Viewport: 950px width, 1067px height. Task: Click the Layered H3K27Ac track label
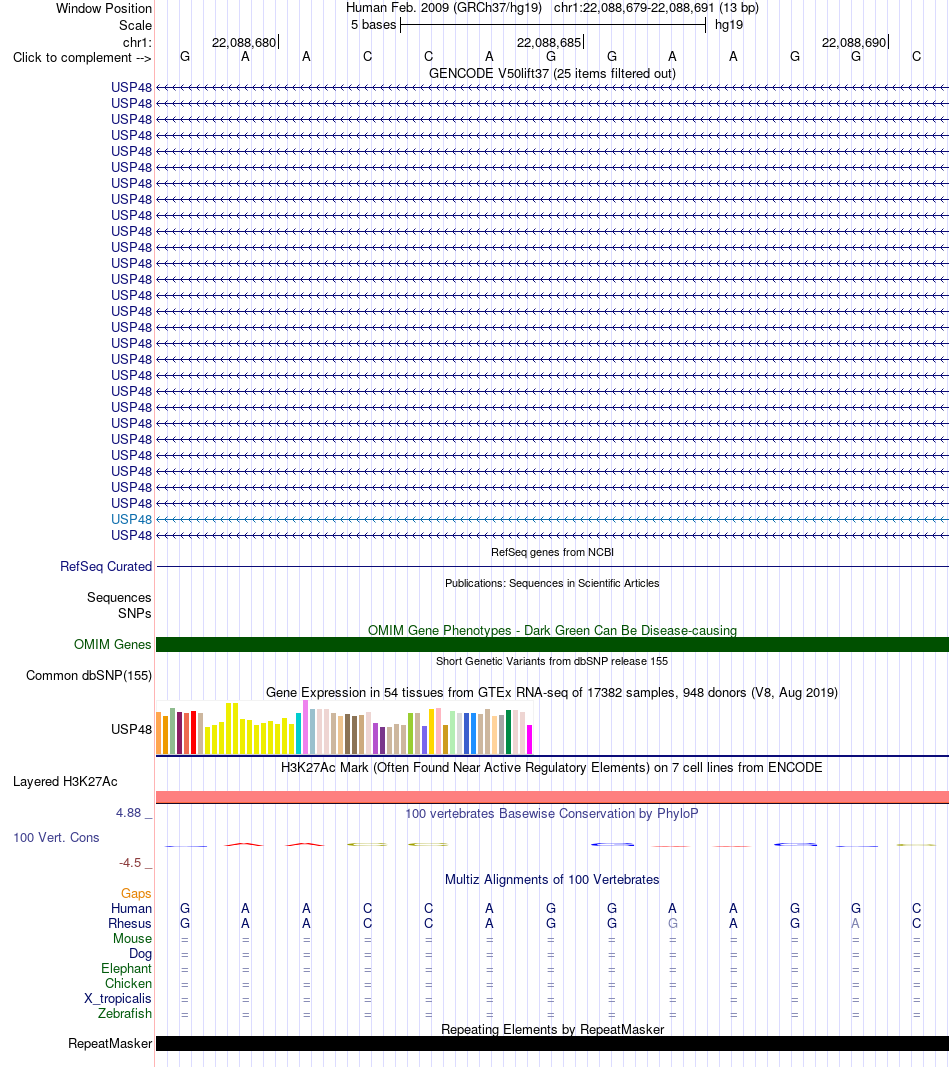65,781
